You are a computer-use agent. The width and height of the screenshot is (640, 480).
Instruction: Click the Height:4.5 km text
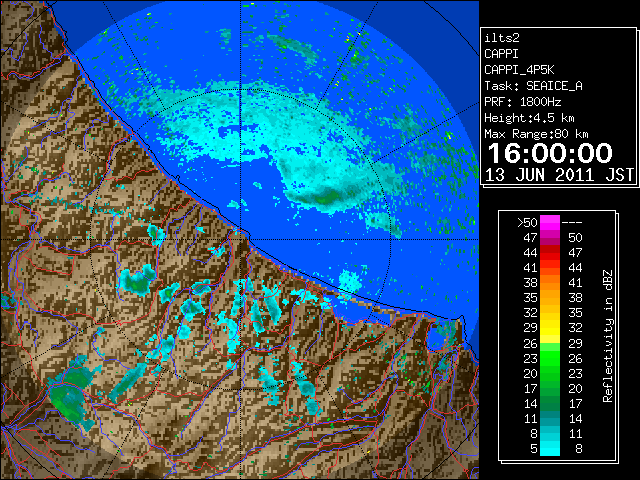coord(529,118)
